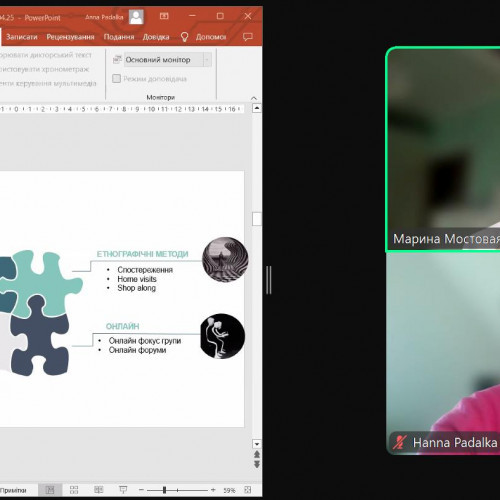Toggle Використовувати хронометраж option

44,69
